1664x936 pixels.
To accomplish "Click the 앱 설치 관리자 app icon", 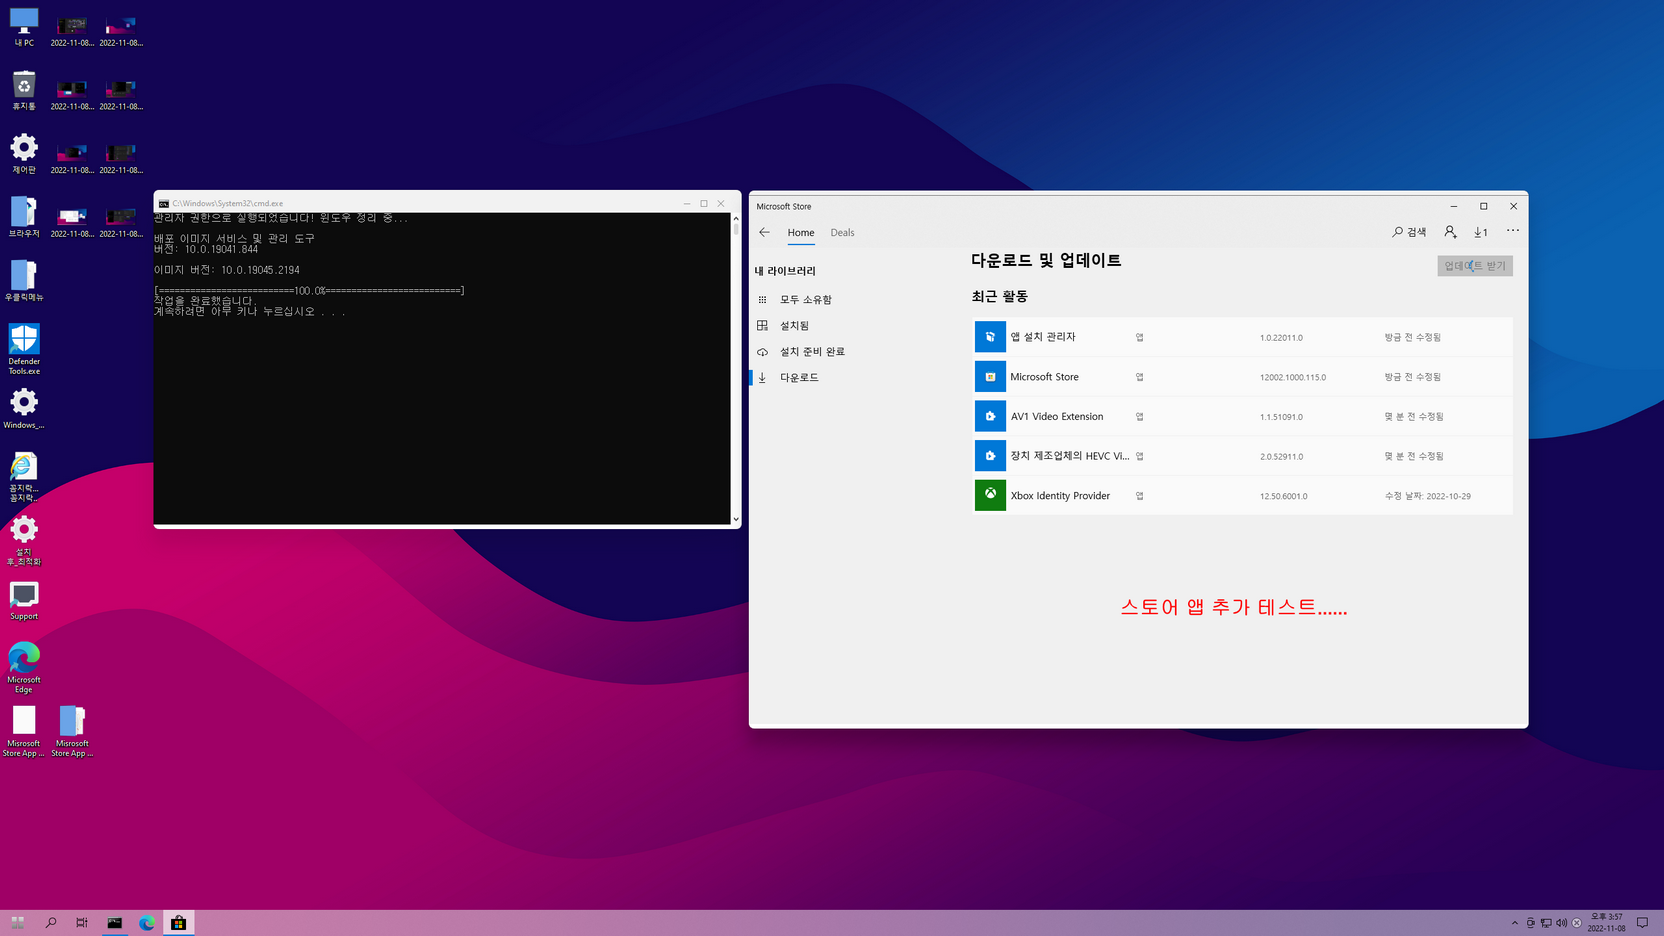I will [x=990, y=337].
